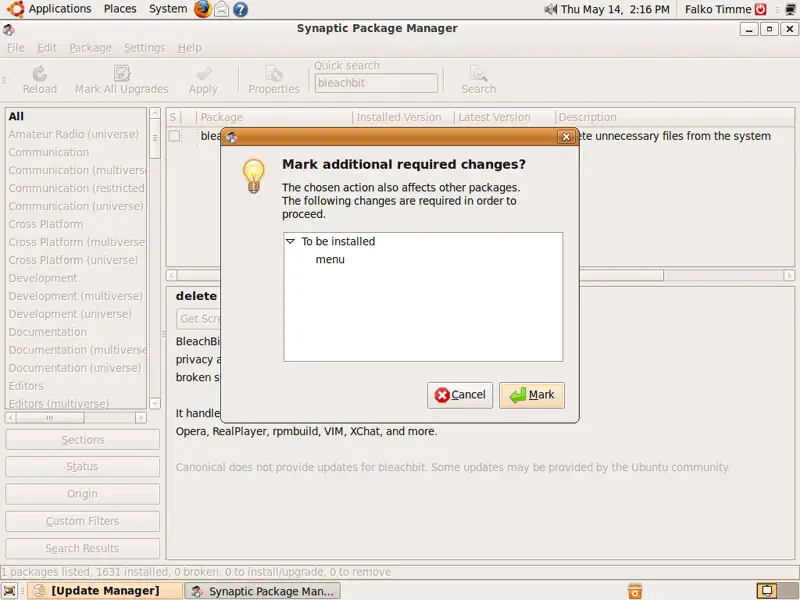Viewport: 800px width, 600px height.
Task: Select Amateur Radio (universe) category
Action: [73, 134]
